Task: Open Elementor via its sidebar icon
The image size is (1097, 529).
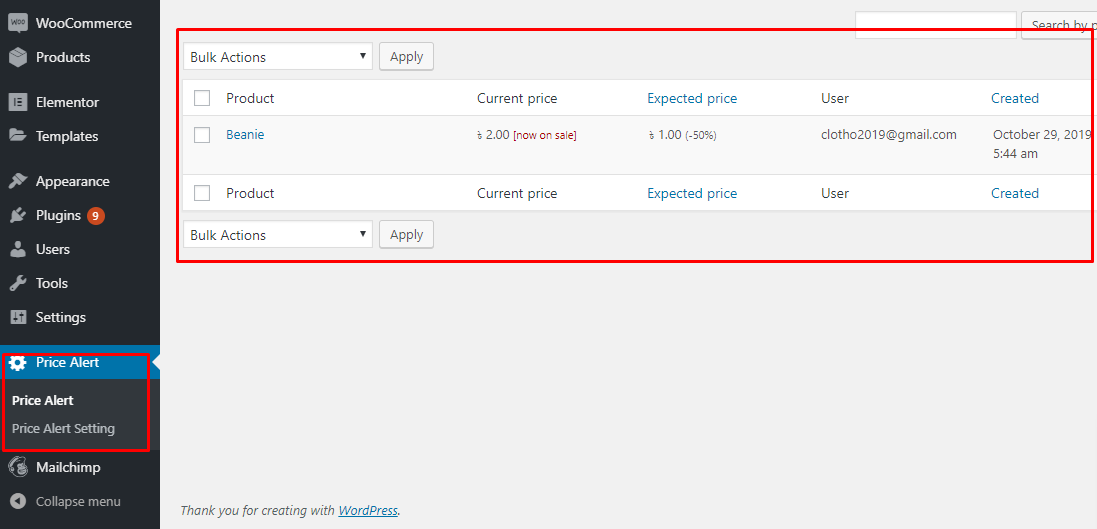Action: [x=17, y=102]
